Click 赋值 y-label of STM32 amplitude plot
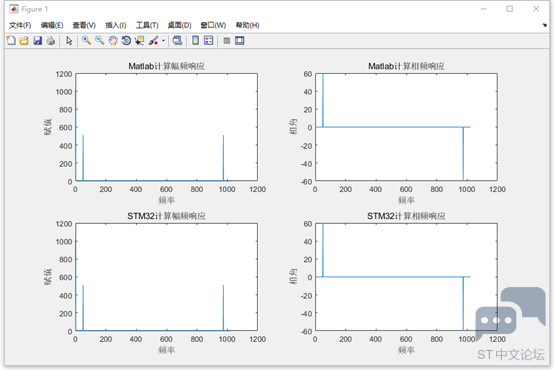This screenshot has height=370, width=554. click(48, 277)
